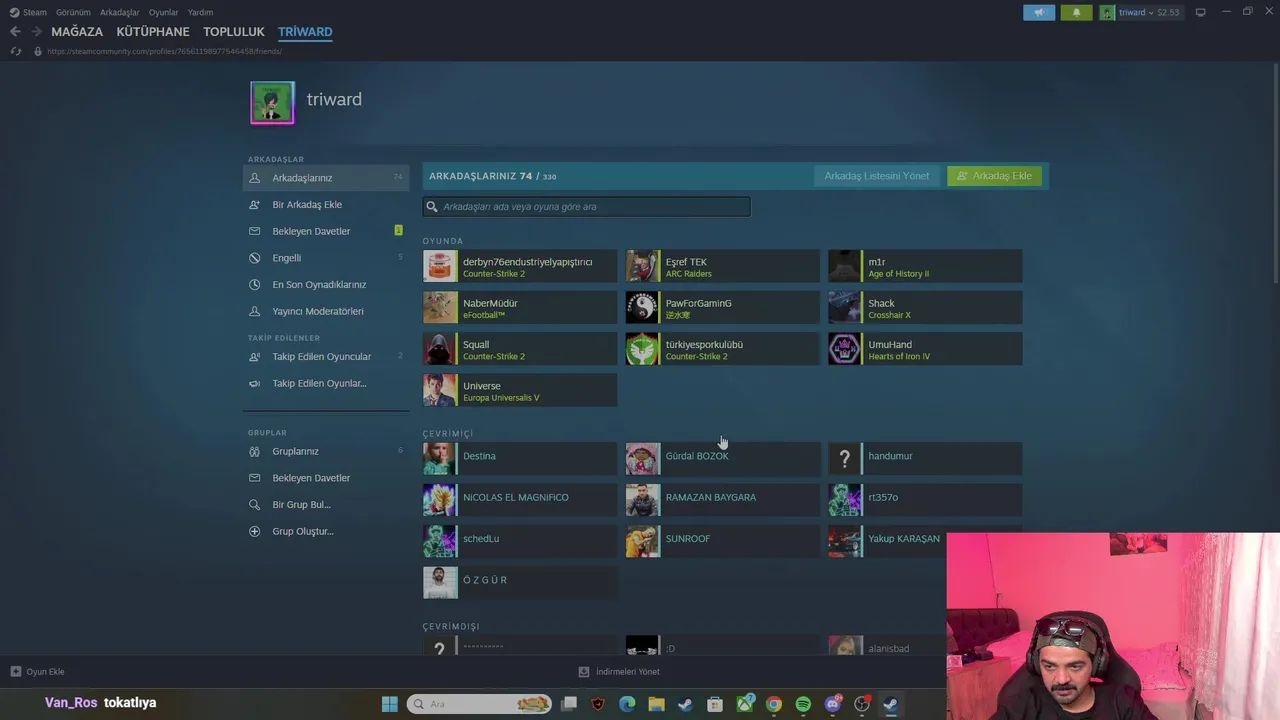Click the Bekleyen Davetler envelope icon under Arkadaşlar
The width and height of the screenshot is (1280, 720).
point(254,231)
